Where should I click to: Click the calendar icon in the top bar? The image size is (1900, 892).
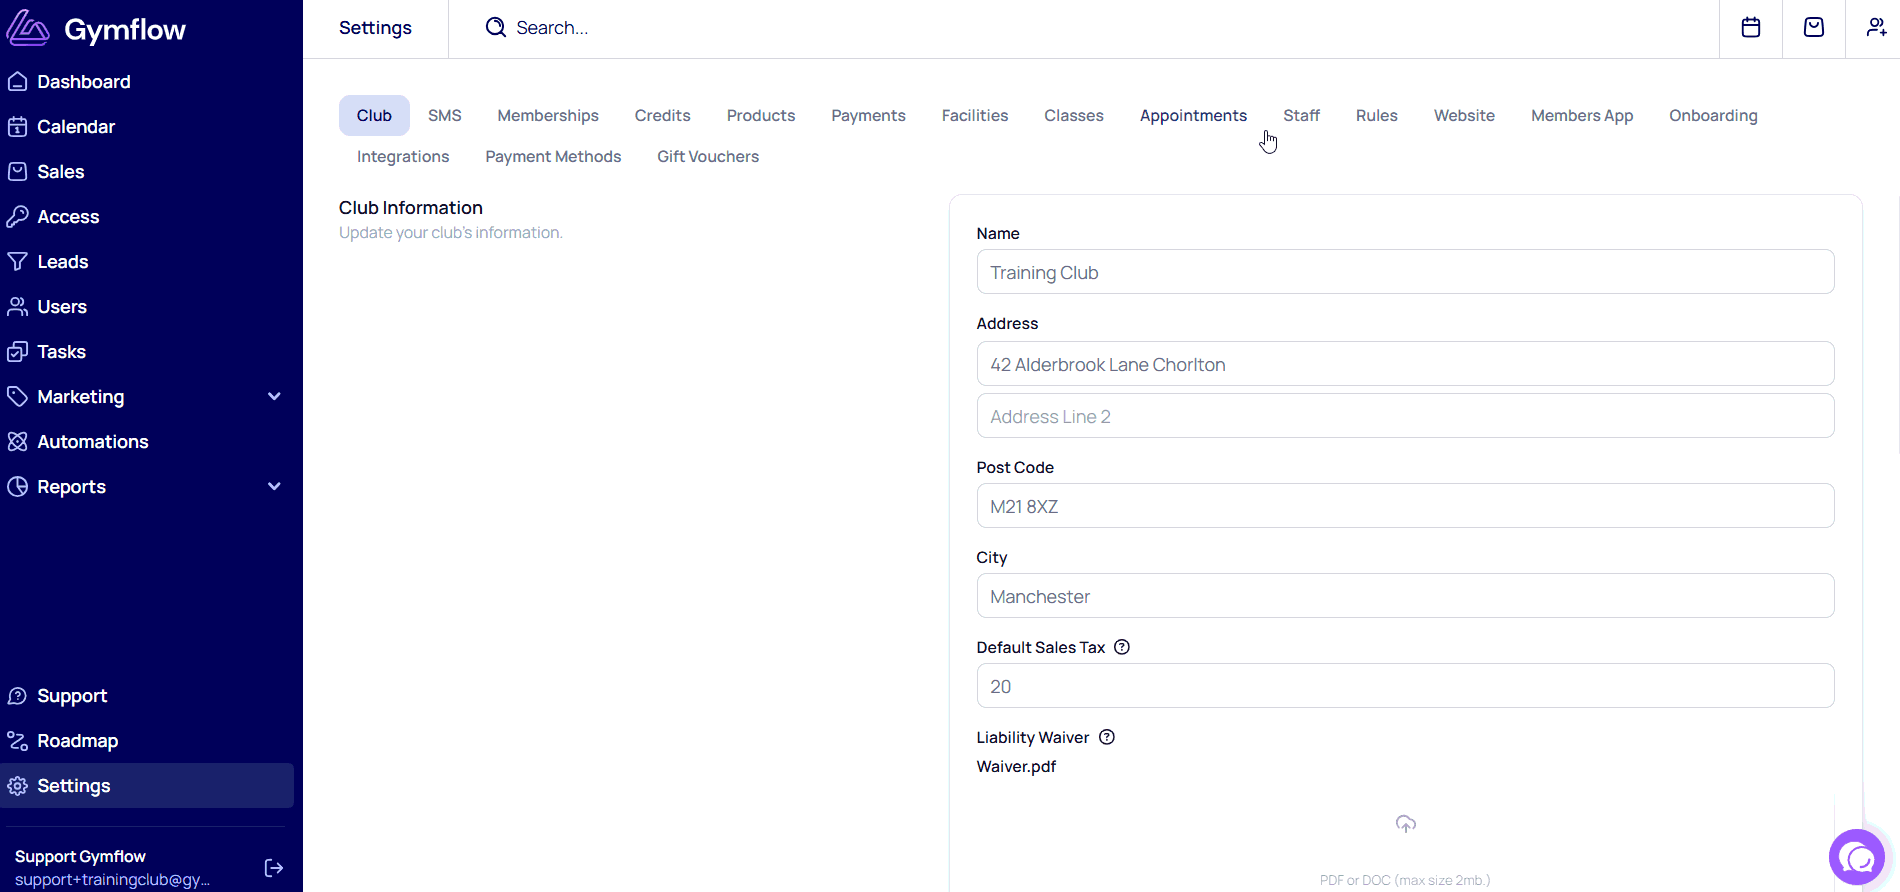pos(1751,28)
